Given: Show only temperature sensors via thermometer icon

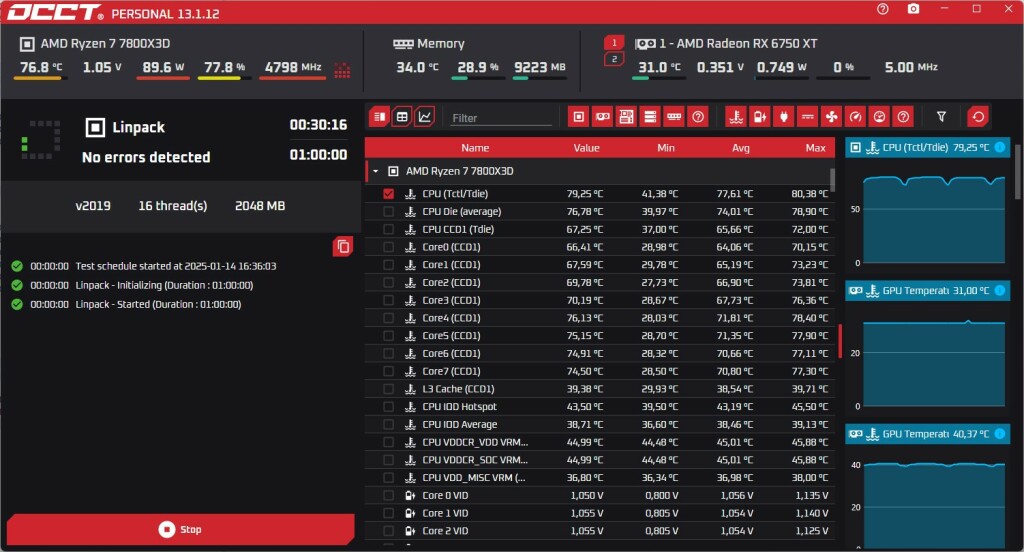Looking at the screenshot, I should click(736, 117).
